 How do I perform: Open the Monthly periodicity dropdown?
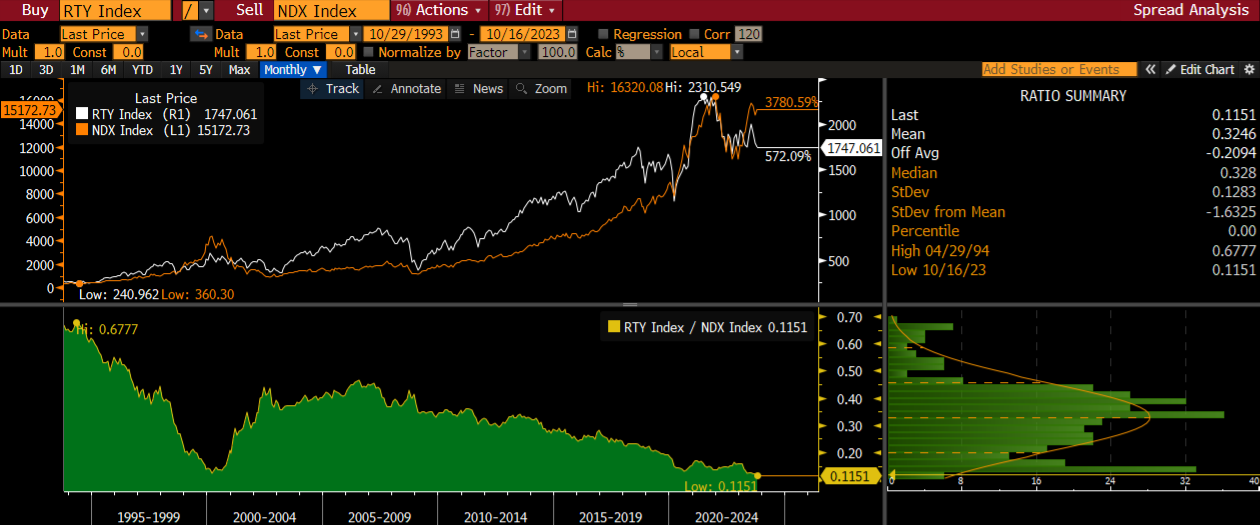point(293,70)
